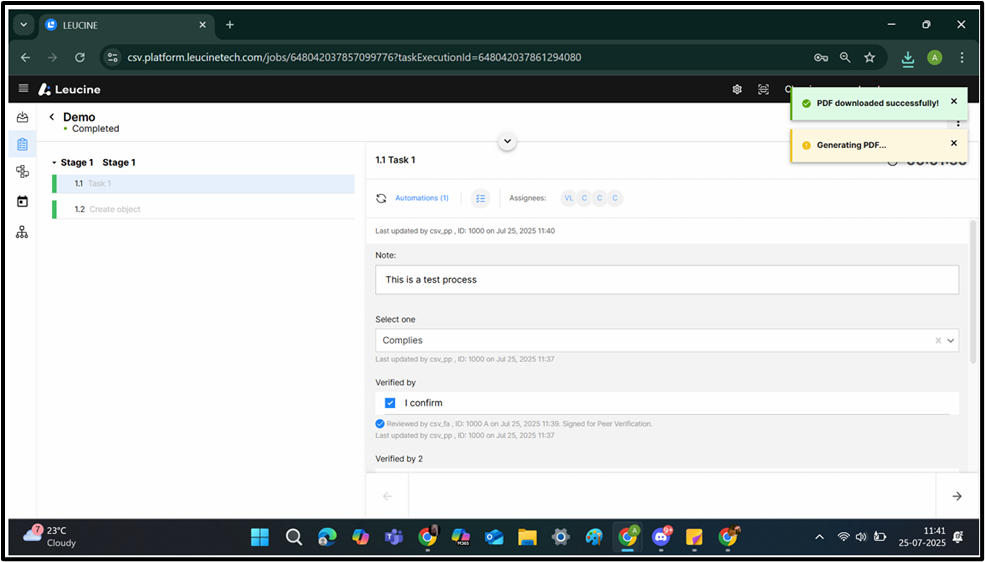This screenshot has width=985, height=562.
Task: Expand the 'Select one' Complies dropdown
Action: pyautogui.click(x=950, y=340)
